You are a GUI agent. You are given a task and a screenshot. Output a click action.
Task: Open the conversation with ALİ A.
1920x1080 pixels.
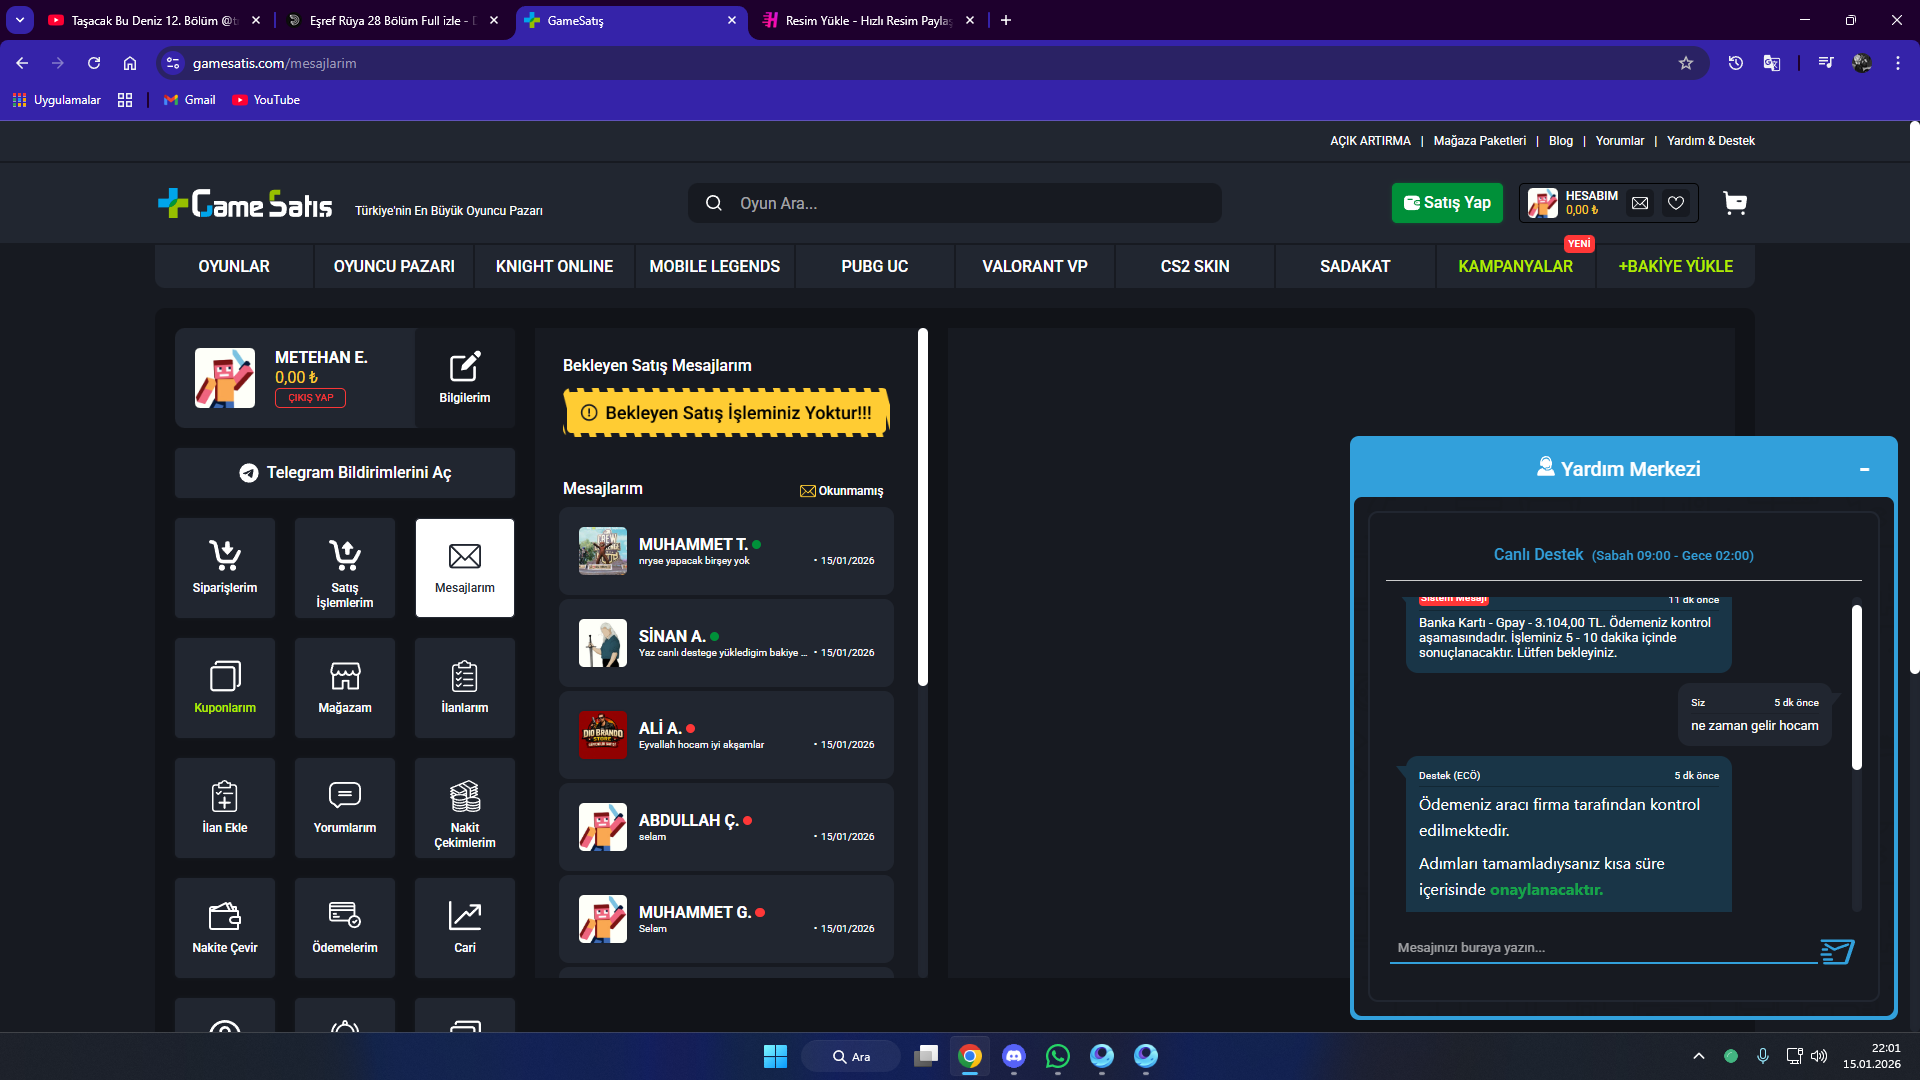point(727,735)
